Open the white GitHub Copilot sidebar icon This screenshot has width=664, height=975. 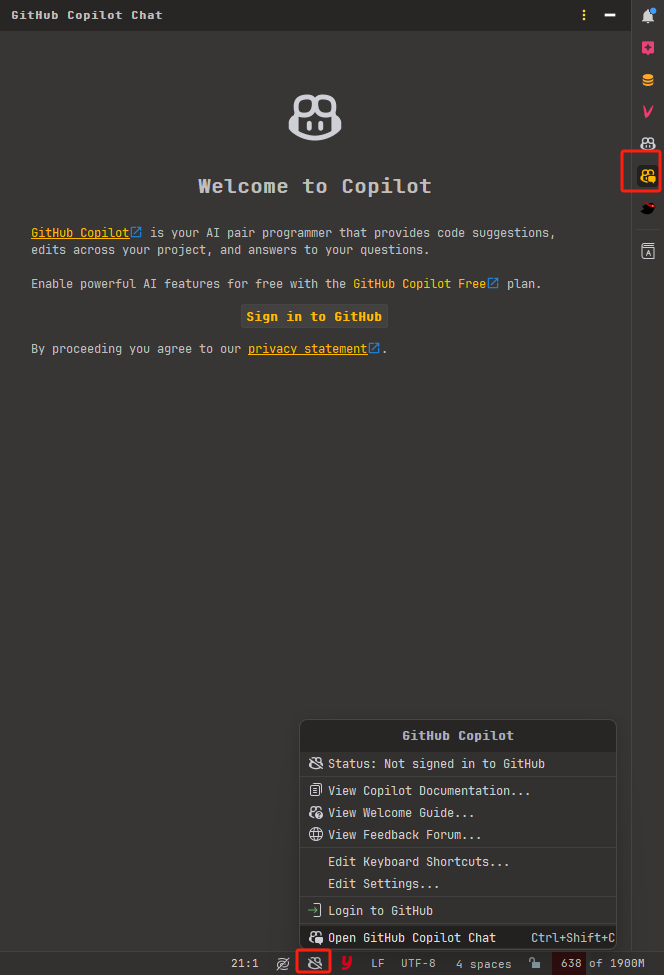click(648, 144)
